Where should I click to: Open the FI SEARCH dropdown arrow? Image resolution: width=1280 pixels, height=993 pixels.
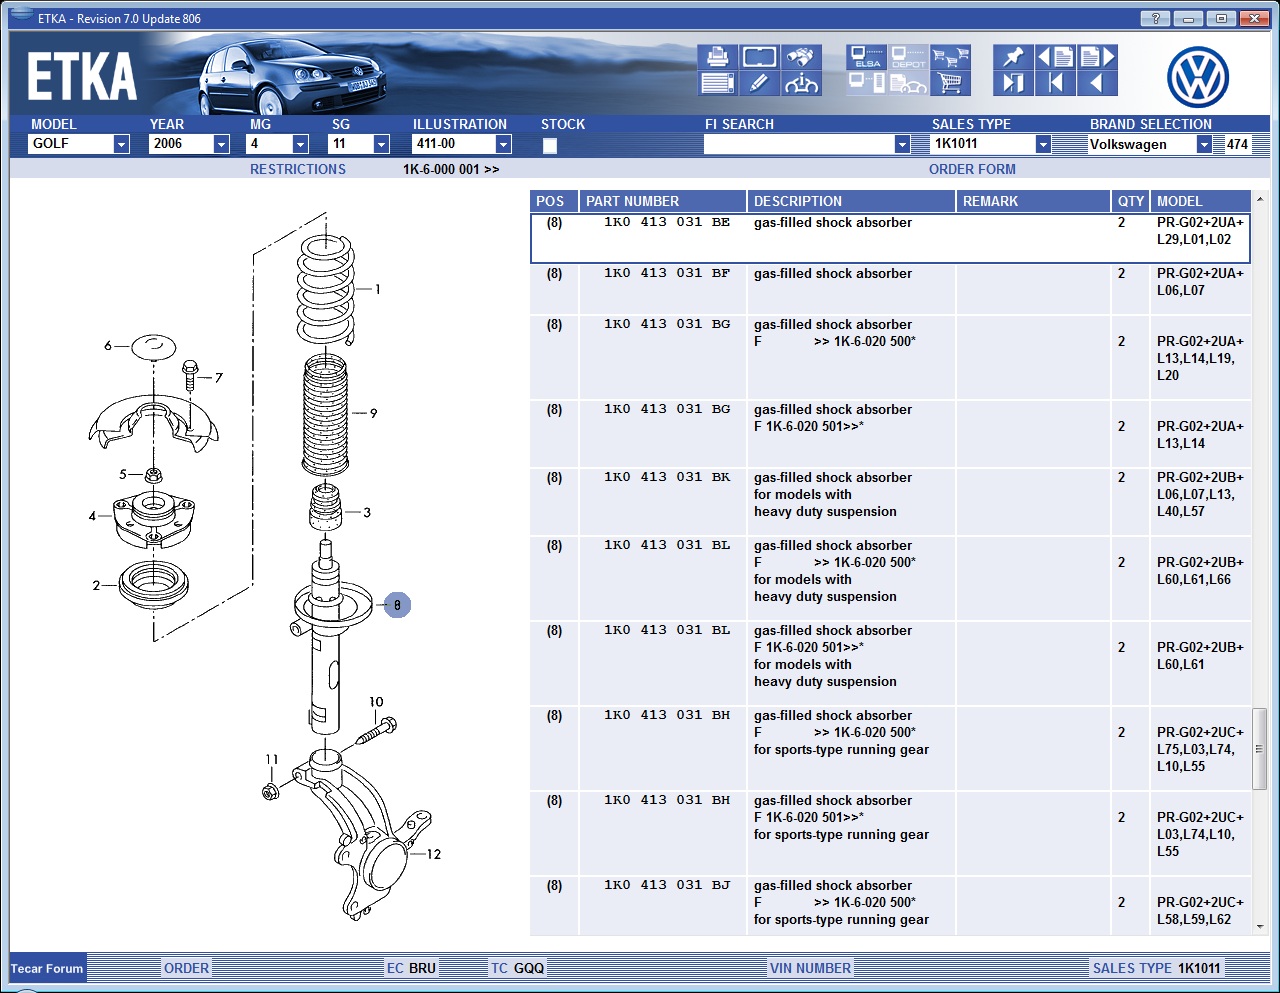pyautogui.click(x=902, y=144)
